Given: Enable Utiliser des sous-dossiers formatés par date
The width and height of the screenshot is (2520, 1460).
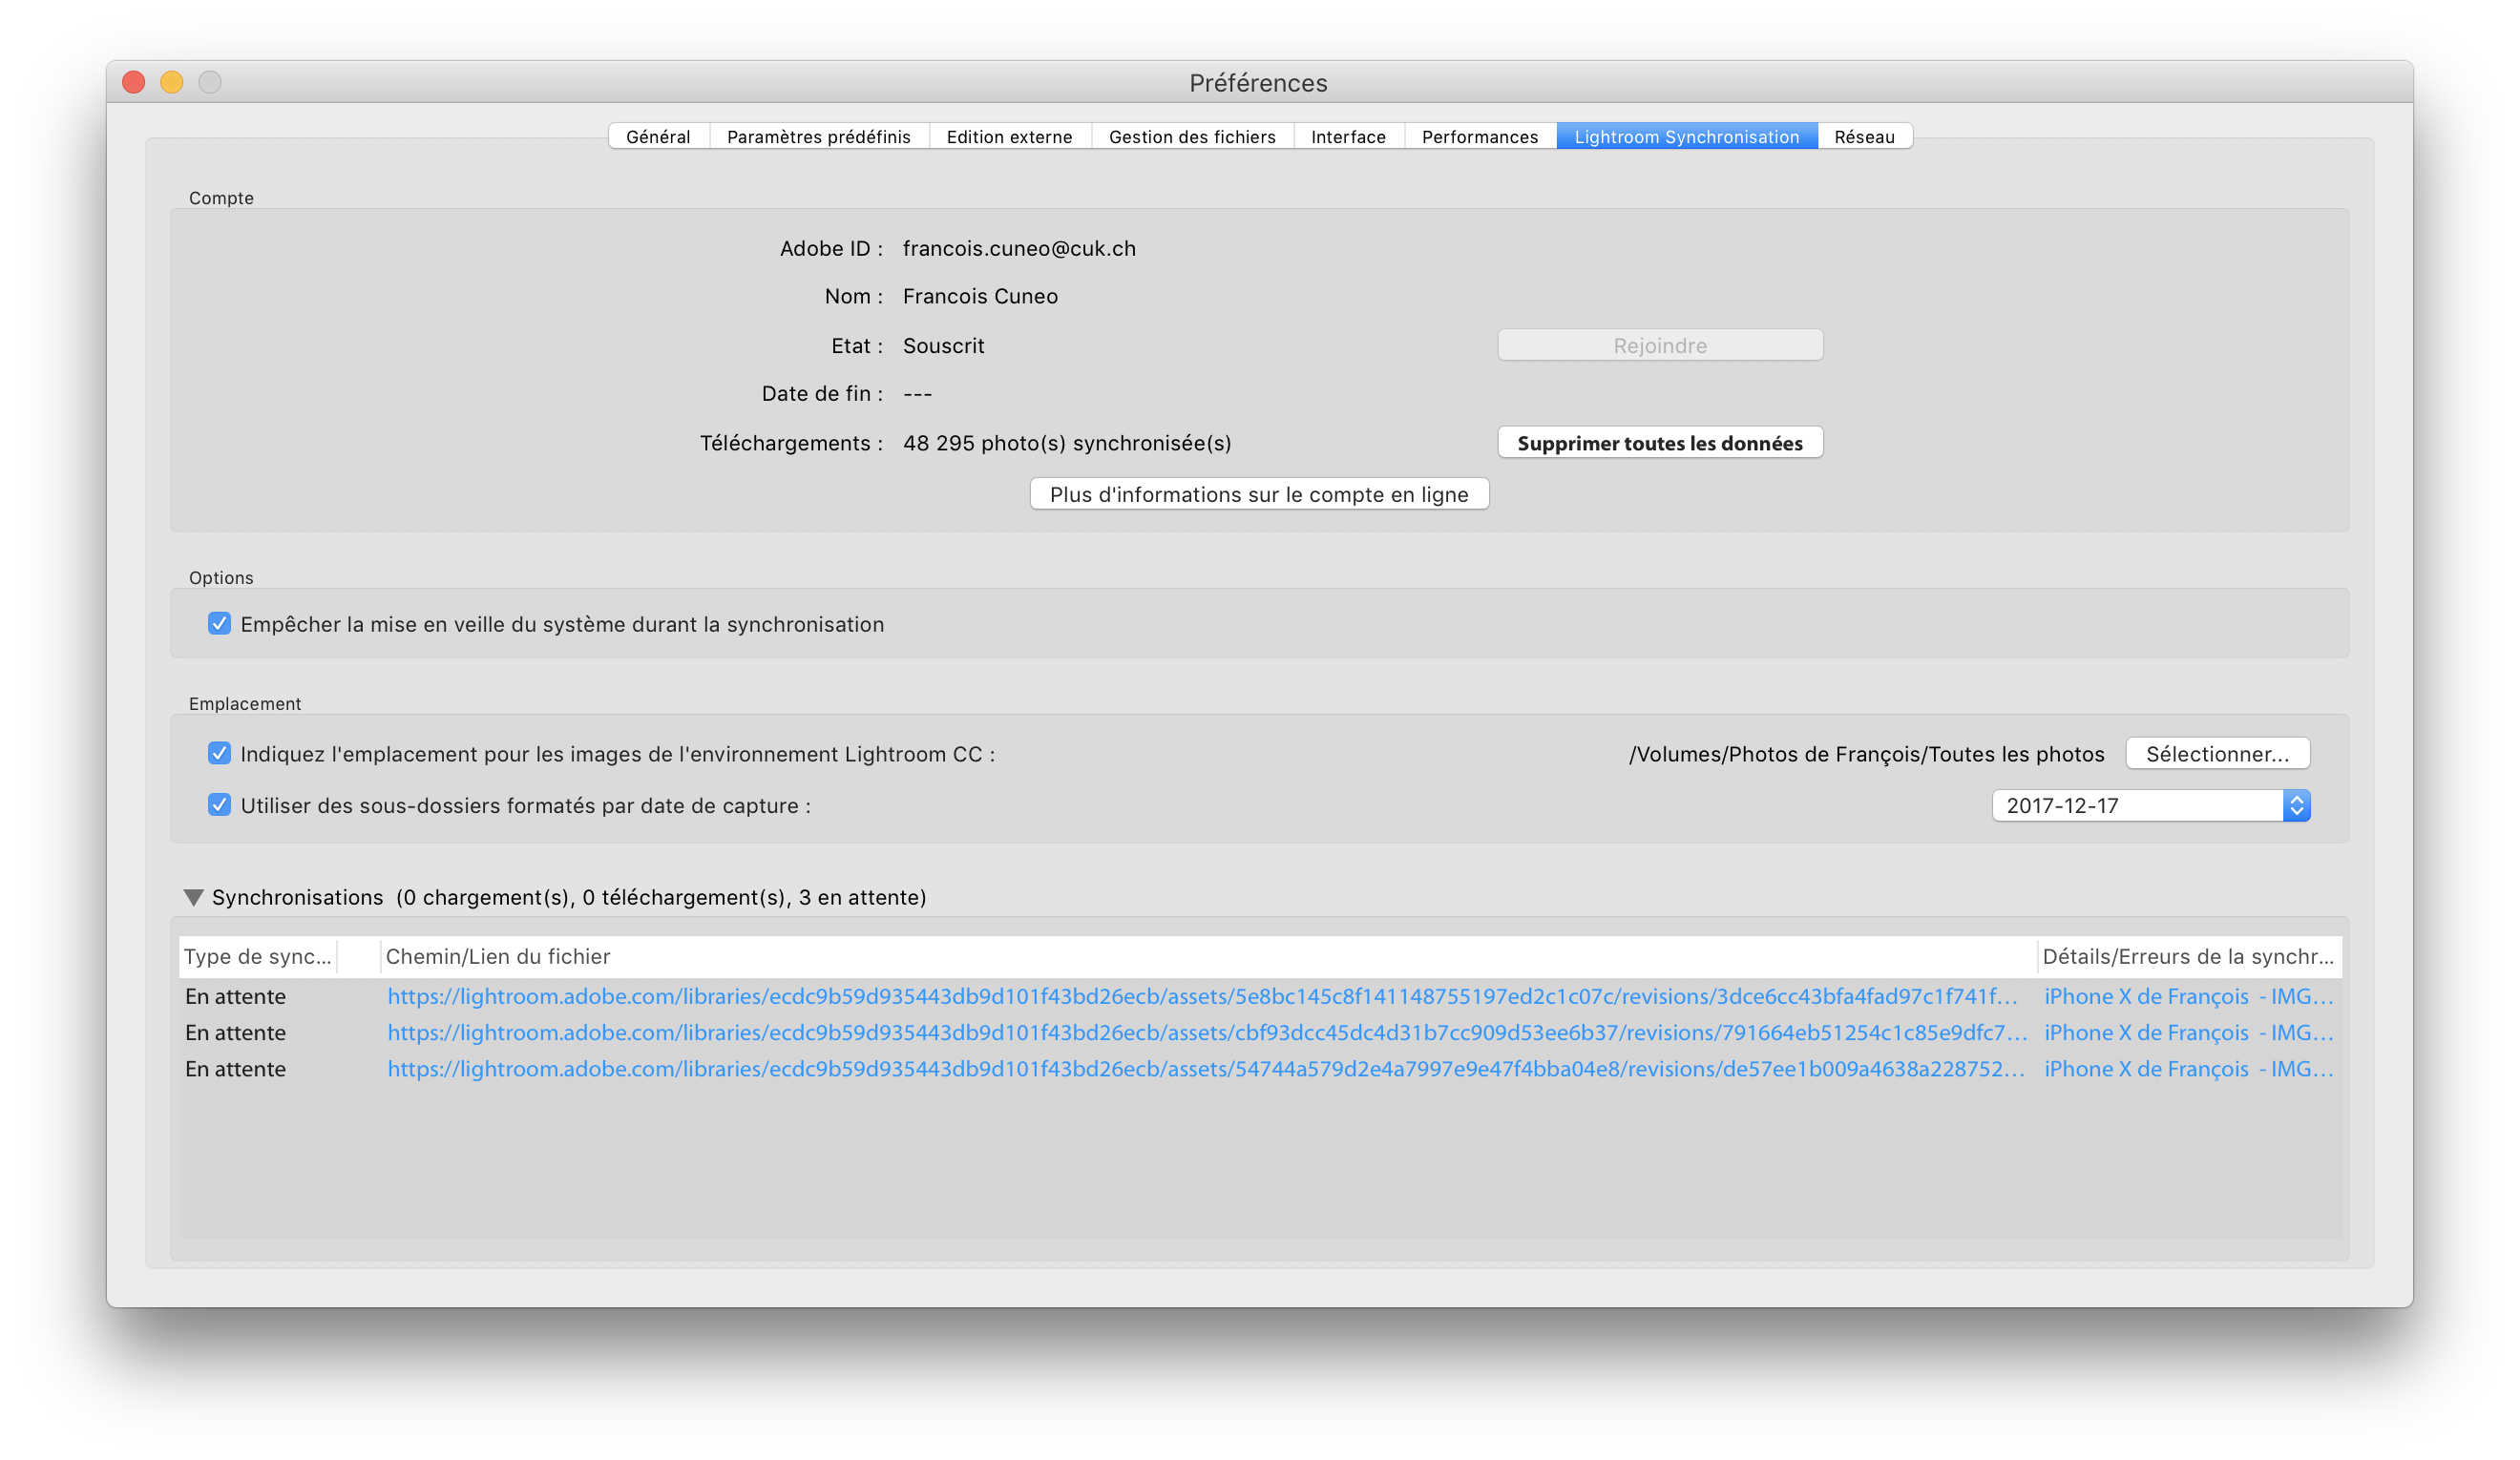Looking at the screenshot, I should click(x=220, y=803).
